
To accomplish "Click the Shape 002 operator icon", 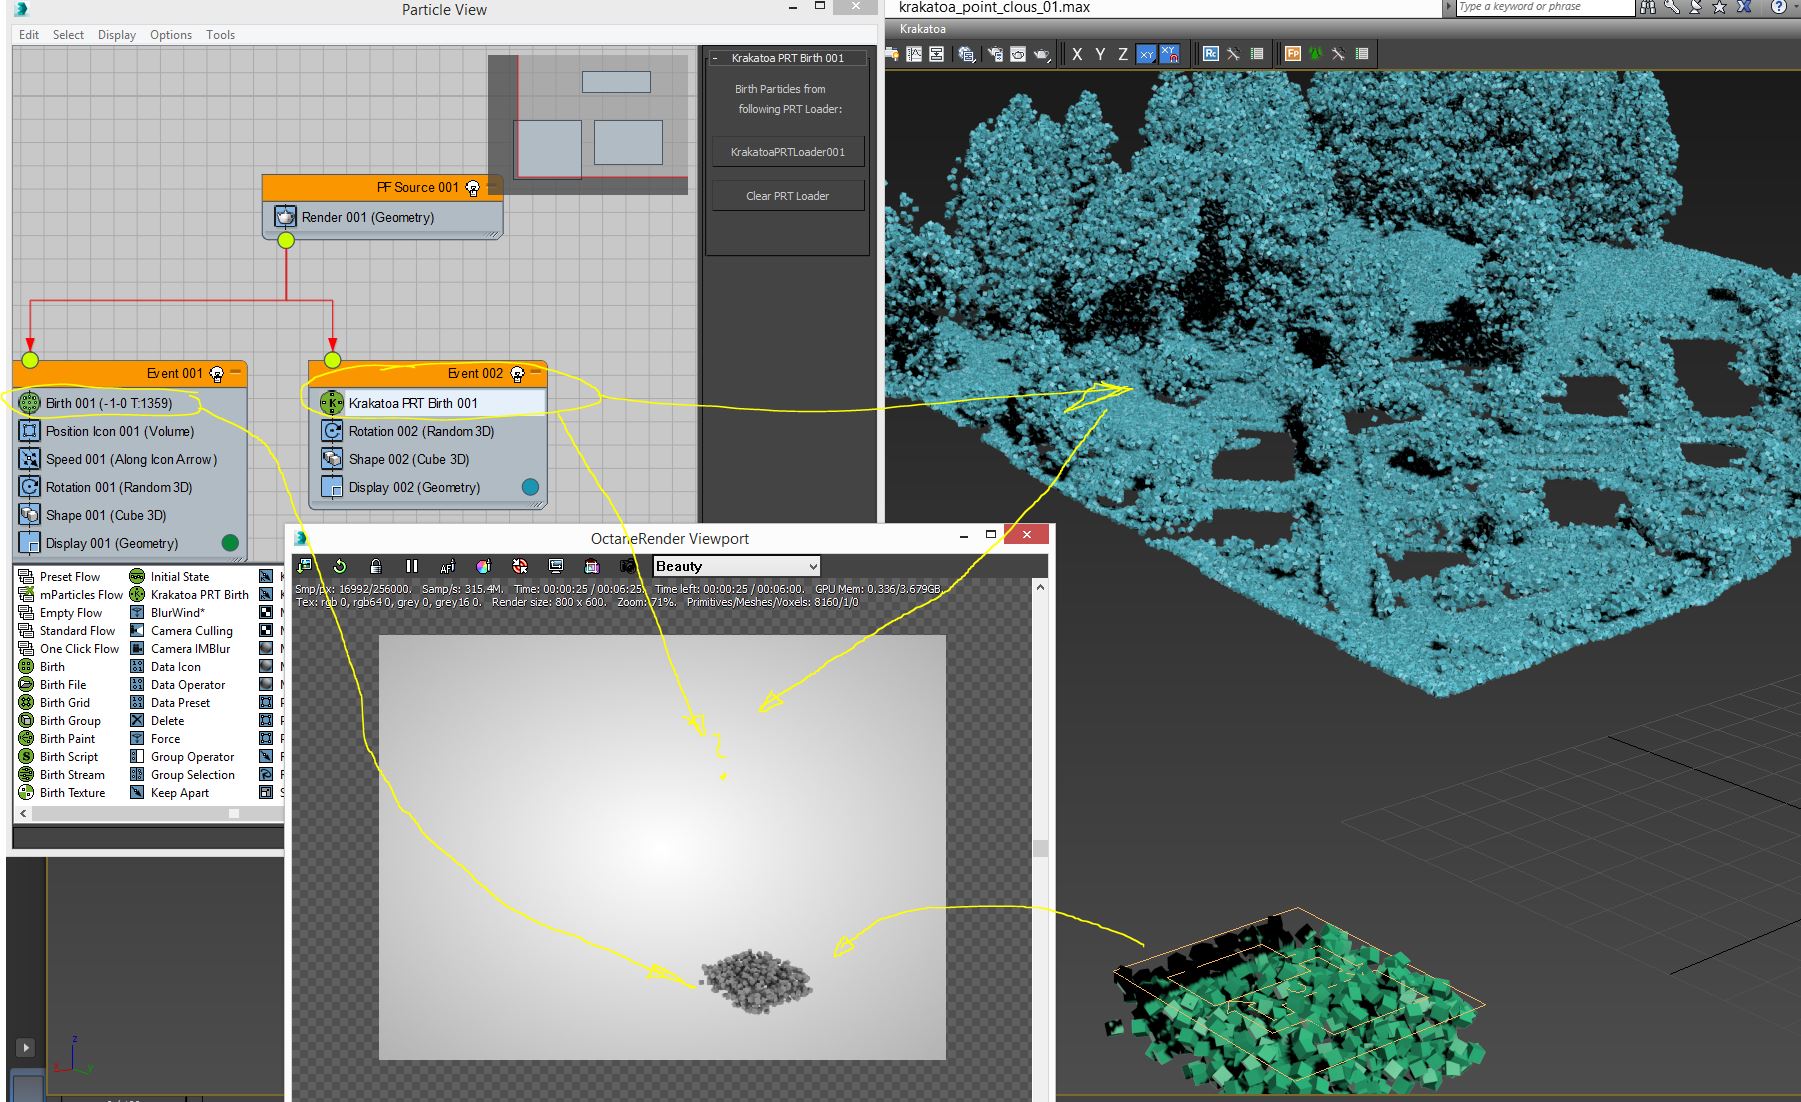I will pos(332,459).
